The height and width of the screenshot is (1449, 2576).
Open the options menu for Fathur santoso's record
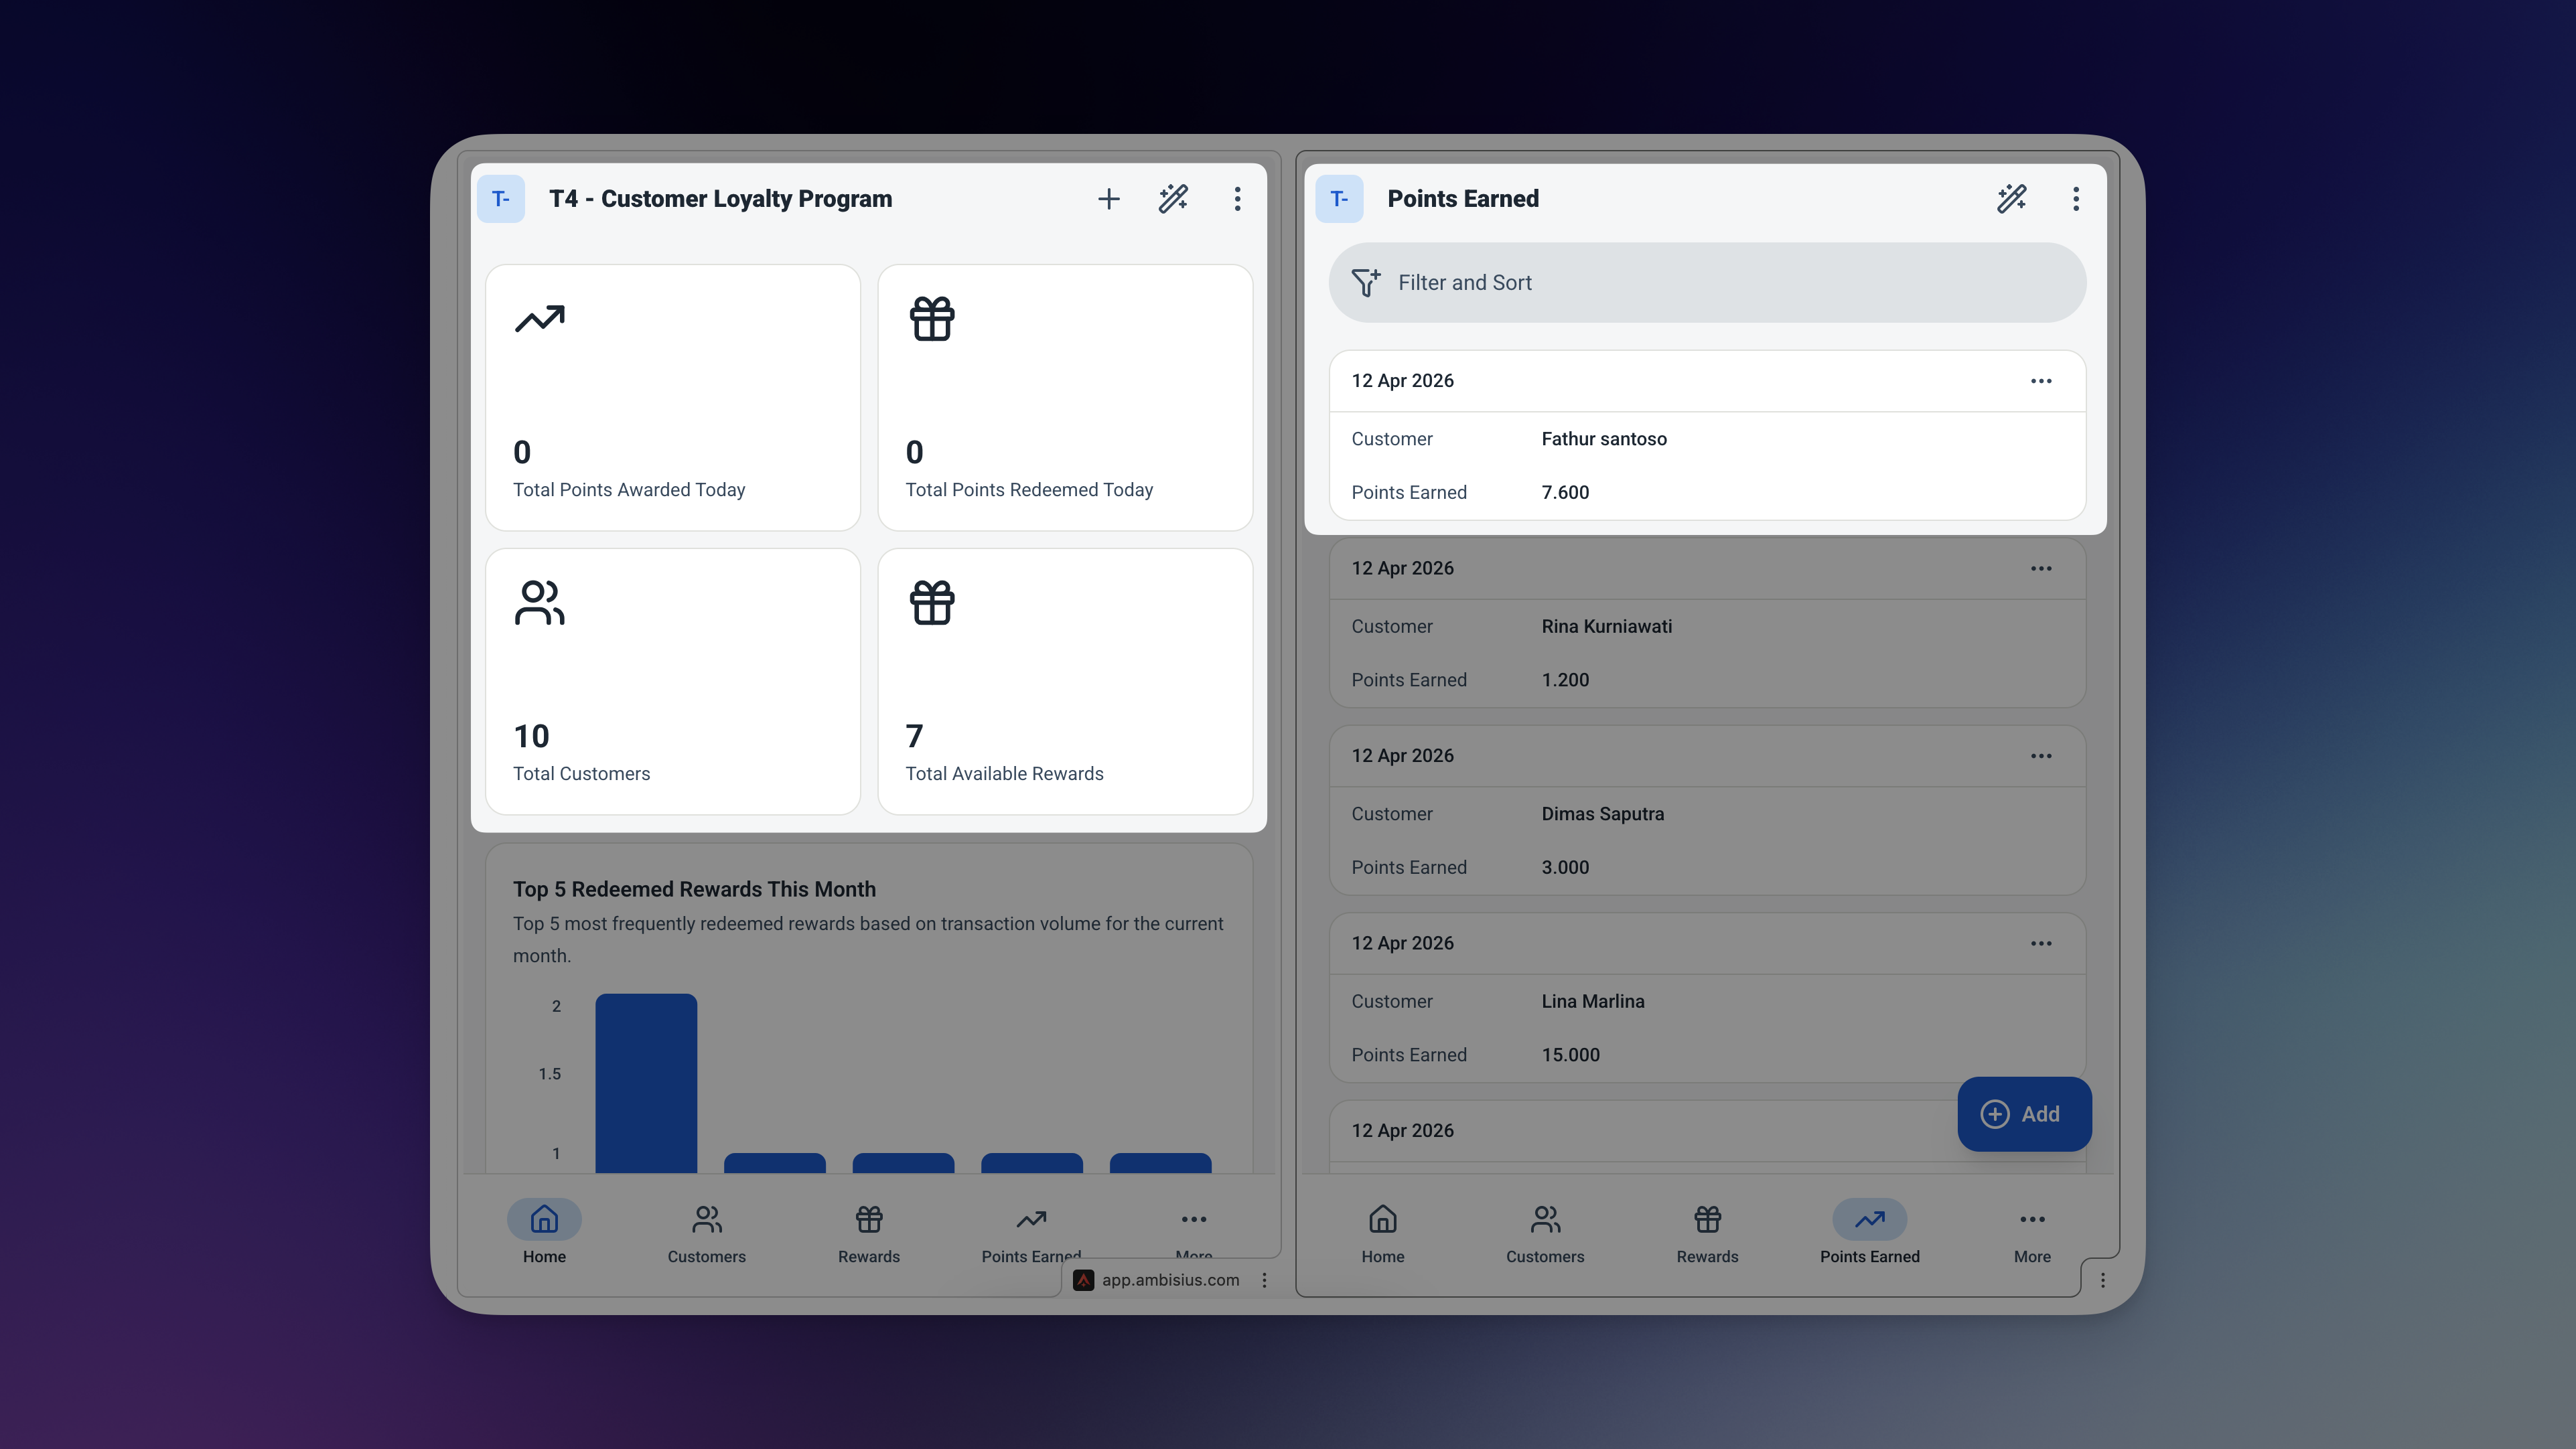[2041, 381]
